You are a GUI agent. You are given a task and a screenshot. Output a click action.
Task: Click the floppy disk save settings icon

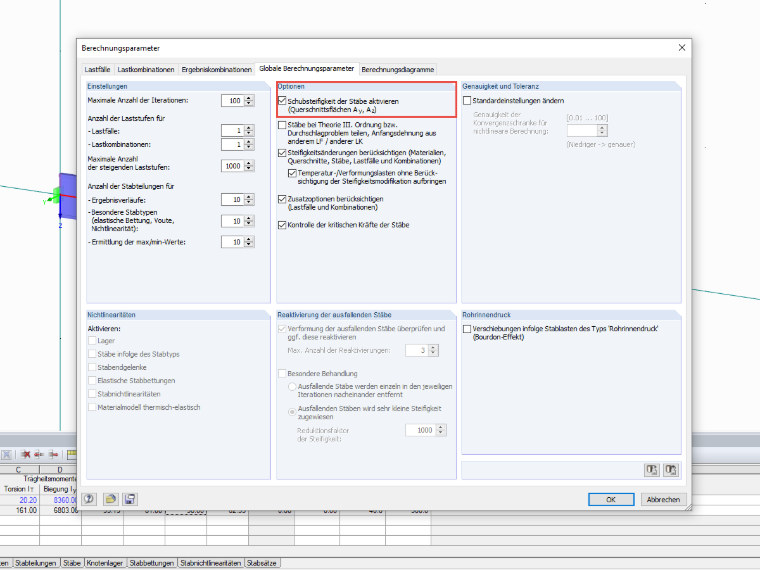click(130, 499)
